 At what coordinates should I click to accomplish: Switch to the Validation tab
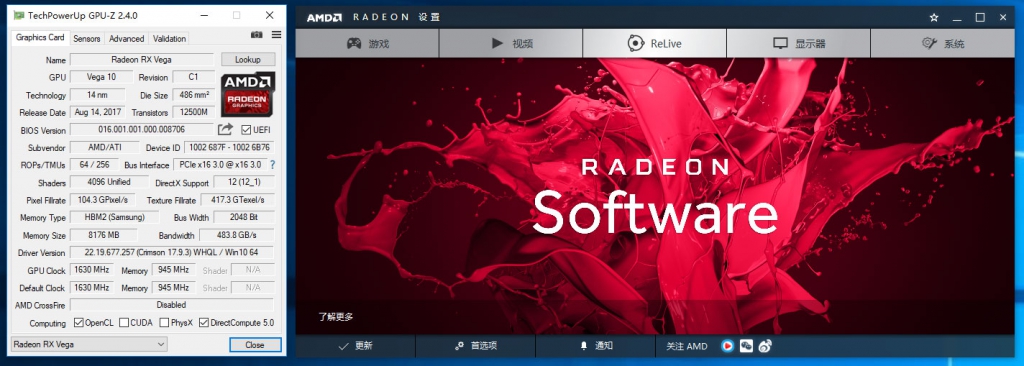click(169, 39)
